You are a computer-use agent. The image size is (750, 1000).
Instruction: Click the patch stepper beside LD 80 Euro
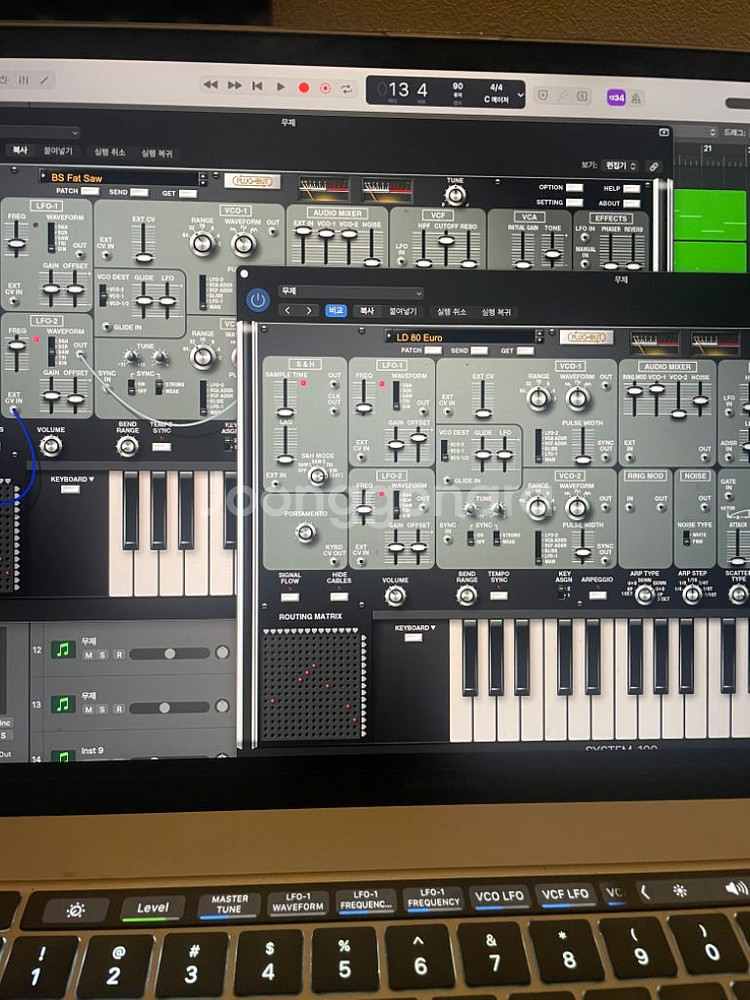pos(540,337)
